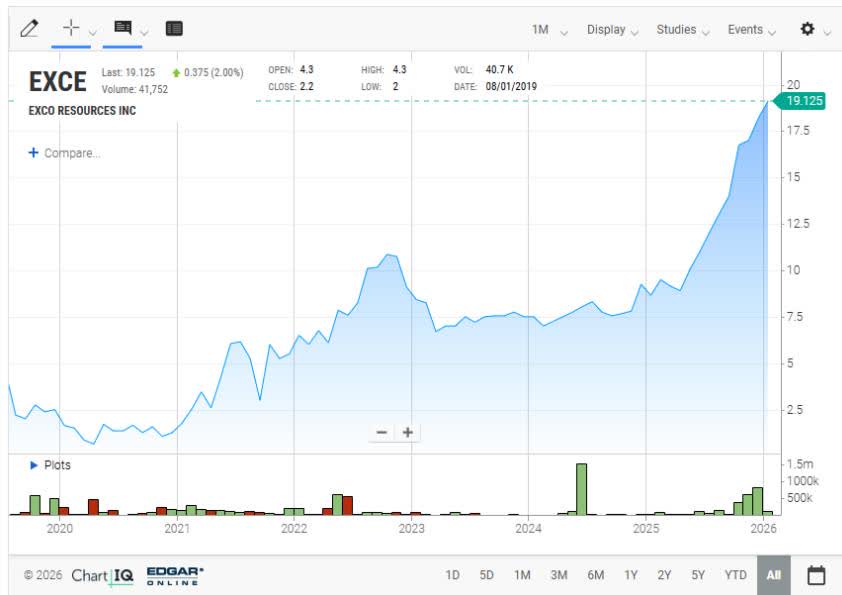Select the 5D range
Screen dimensions: 842x595
point(487,575)
